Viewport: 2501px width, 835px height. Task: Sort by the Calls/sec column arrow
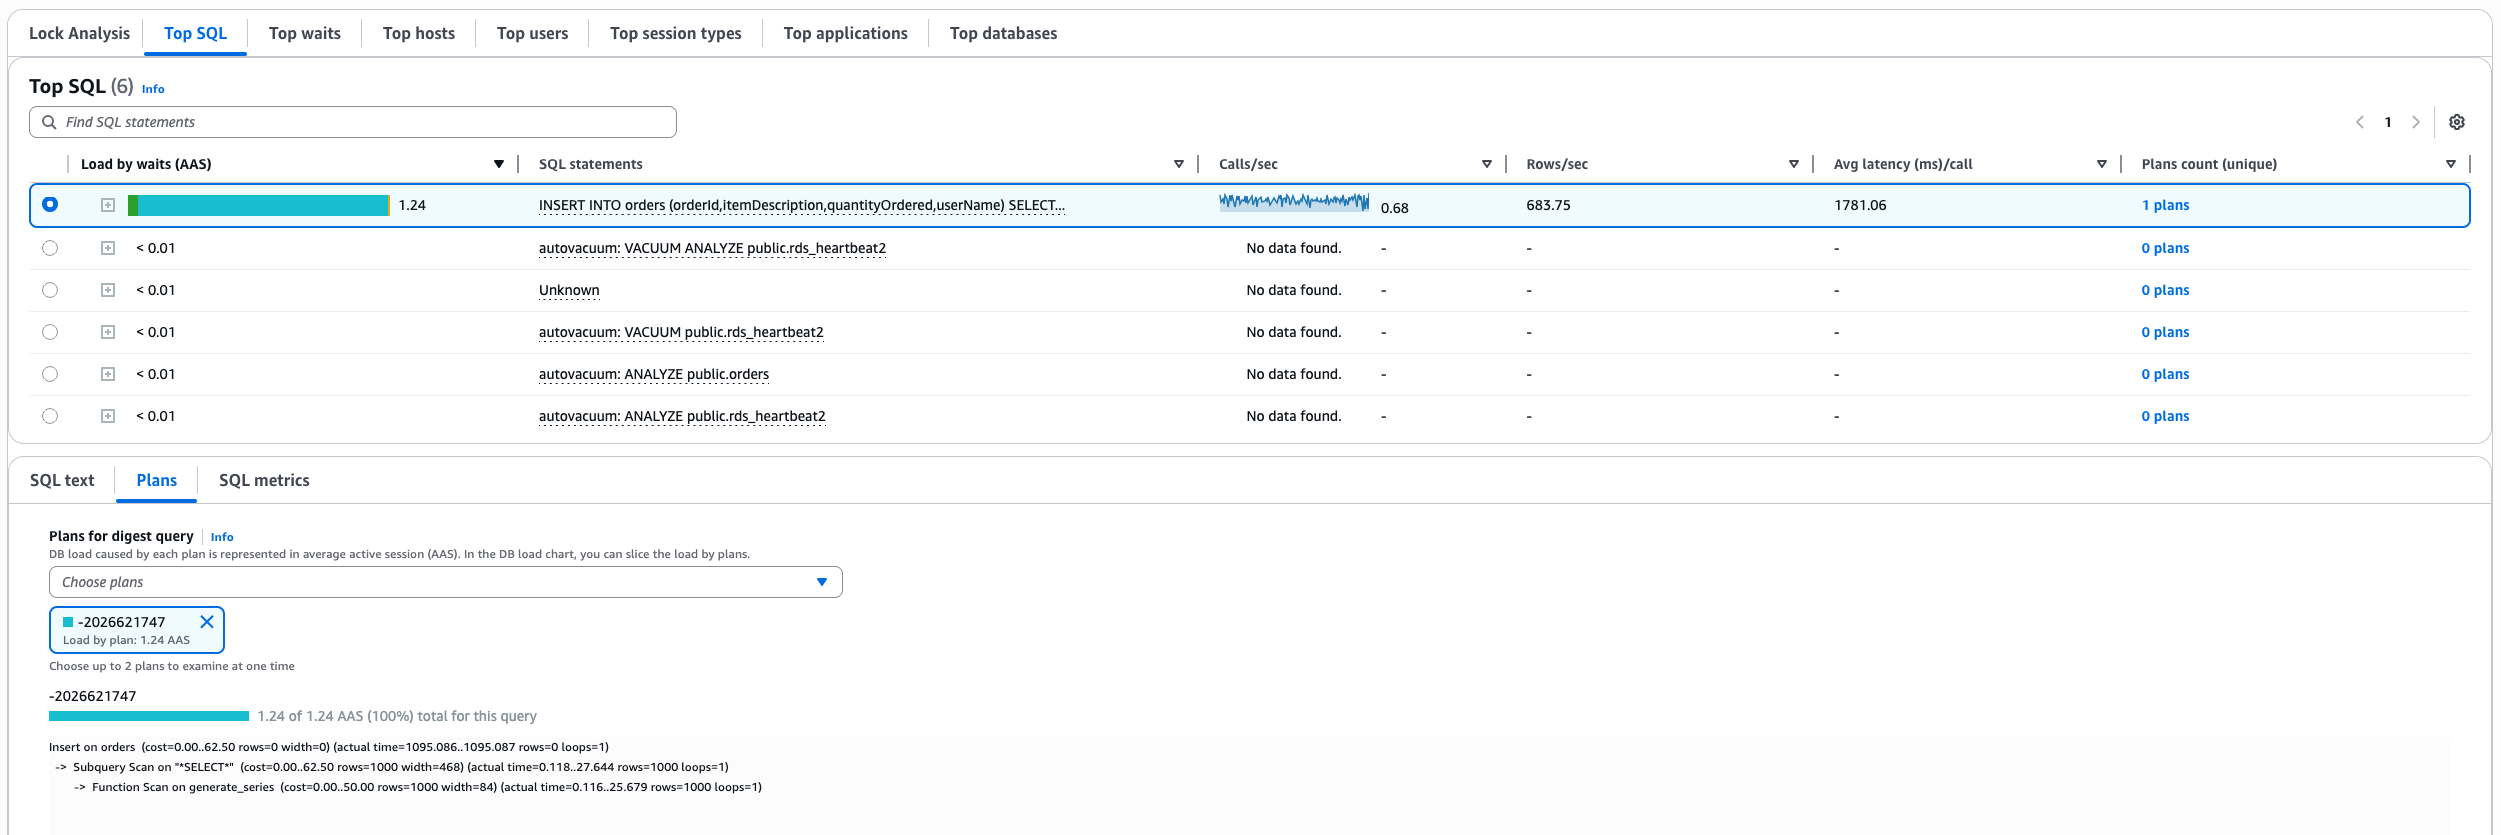click(1486, 164)
